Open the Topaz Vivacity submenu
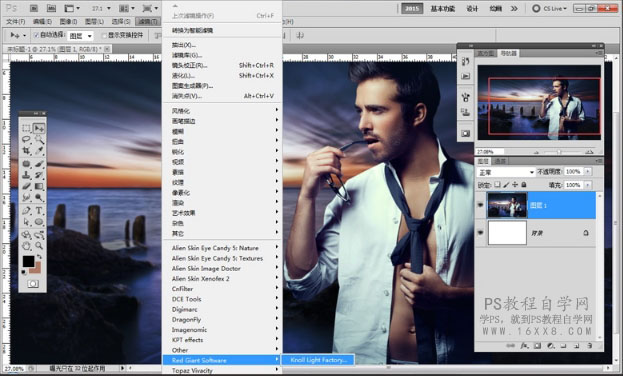Image resolution: width=623 pixels, height=376 pixels. pos(222,370)
